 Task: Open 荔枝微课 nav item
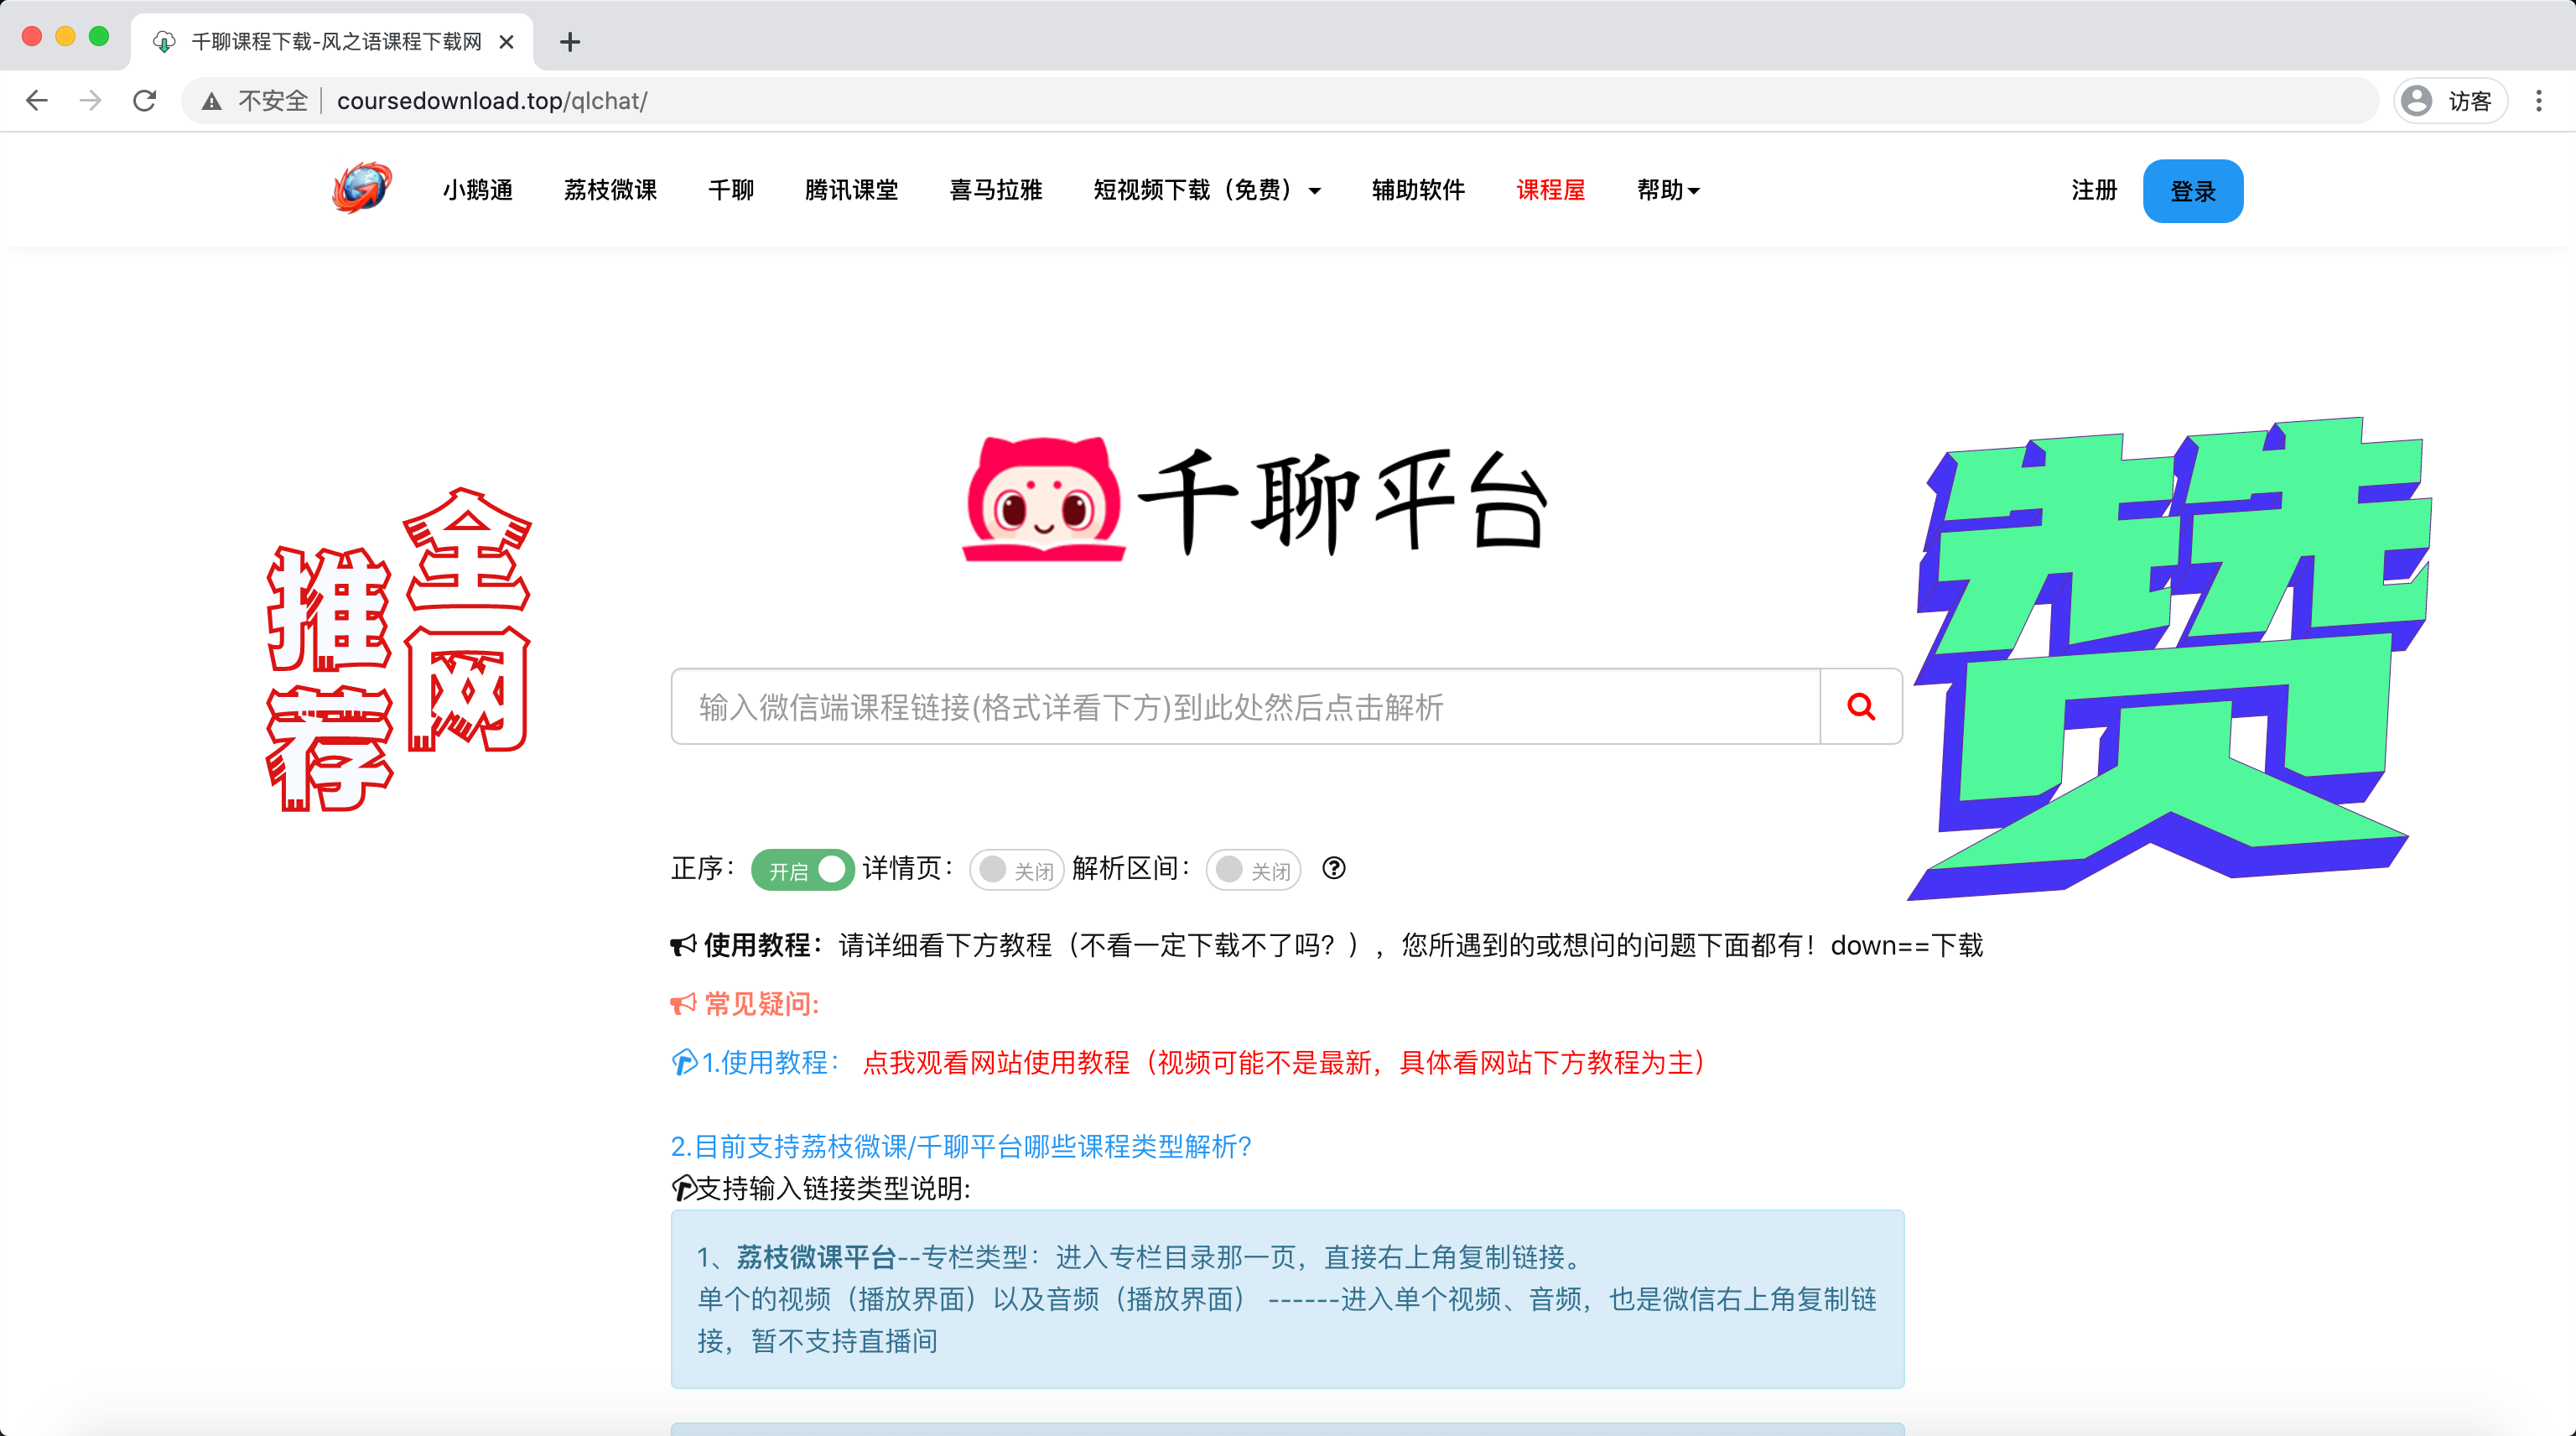pyautogui.click(x=610, y=190)
